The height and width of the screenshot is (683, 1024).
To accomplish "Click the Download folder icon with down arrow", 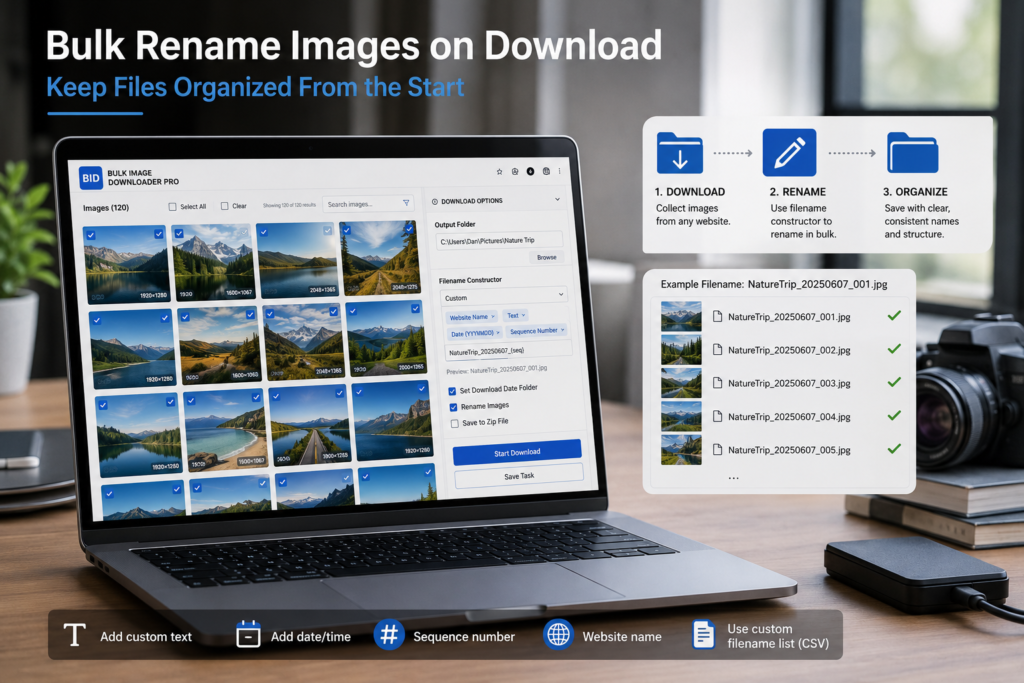I will click(680, 153).
